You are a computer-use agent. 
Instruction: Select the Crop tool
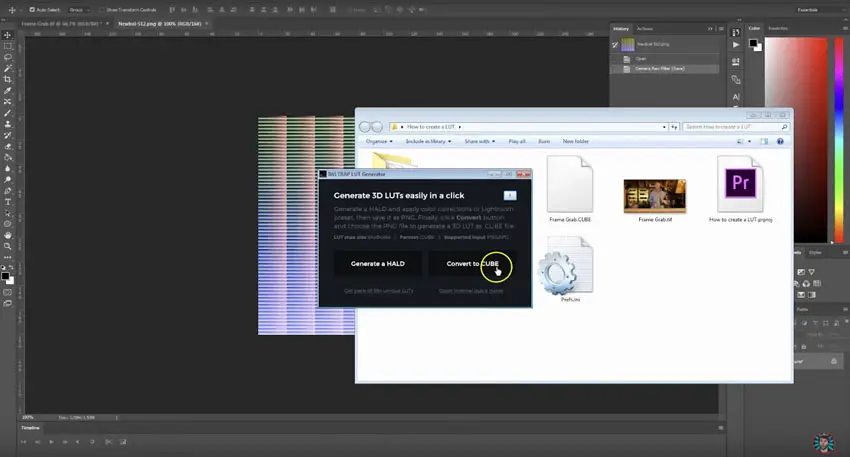click(x=8, y=79)
